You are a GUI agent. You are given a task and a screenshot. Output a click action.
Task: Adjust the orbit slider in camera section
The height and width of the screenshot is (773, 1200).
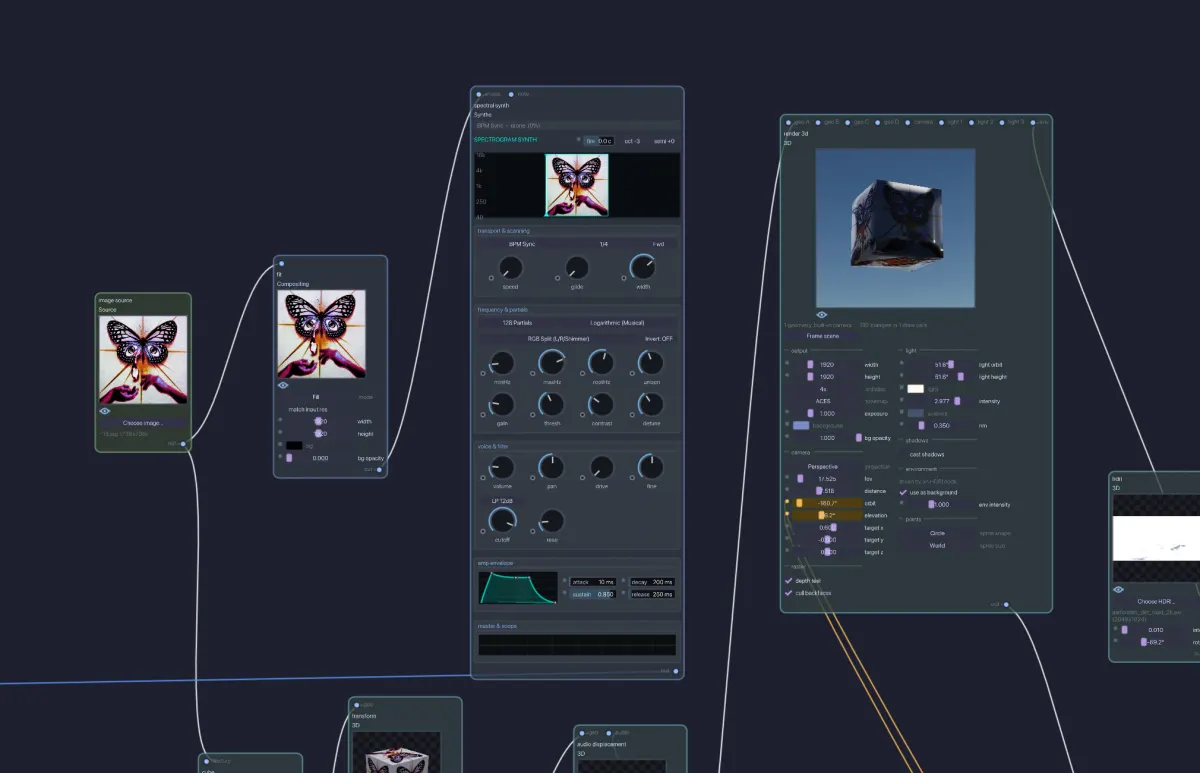point(827,503)
